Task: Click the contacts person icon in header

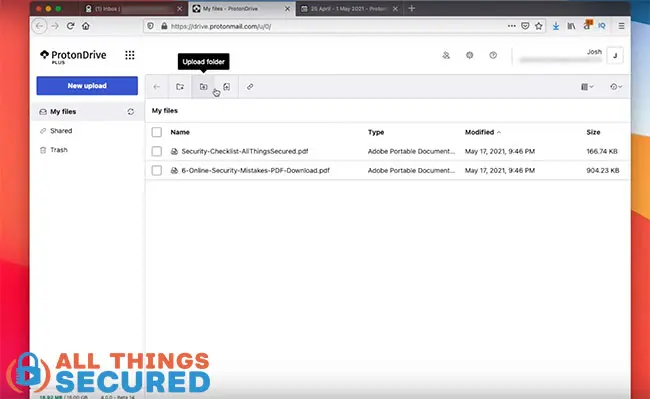Action: [x=446, y=55]
